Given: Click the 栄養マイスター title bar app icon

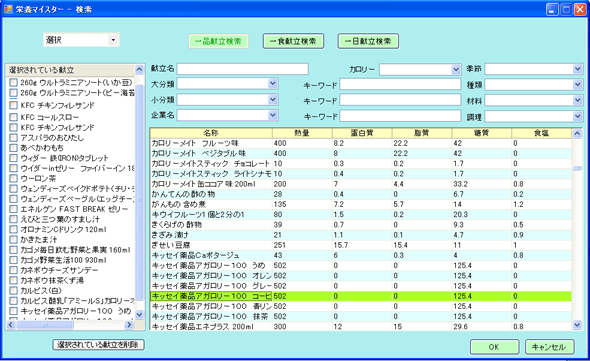Looking at the screenshot, I should tap(8, 9).
